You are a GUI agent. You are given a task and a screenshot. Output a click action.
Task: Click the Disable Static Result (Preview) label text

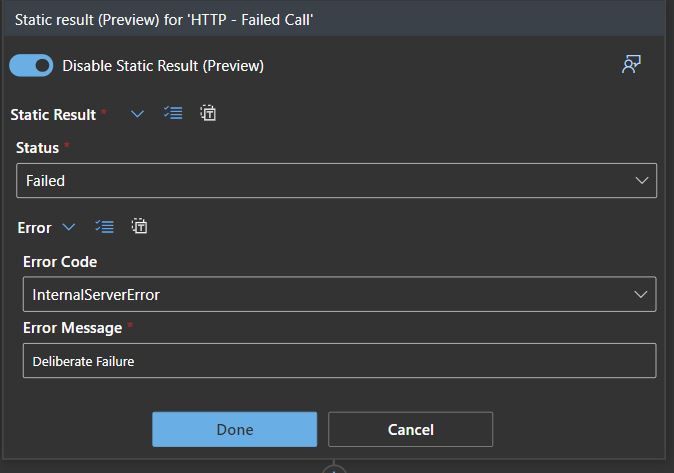(x=163, y=66)
